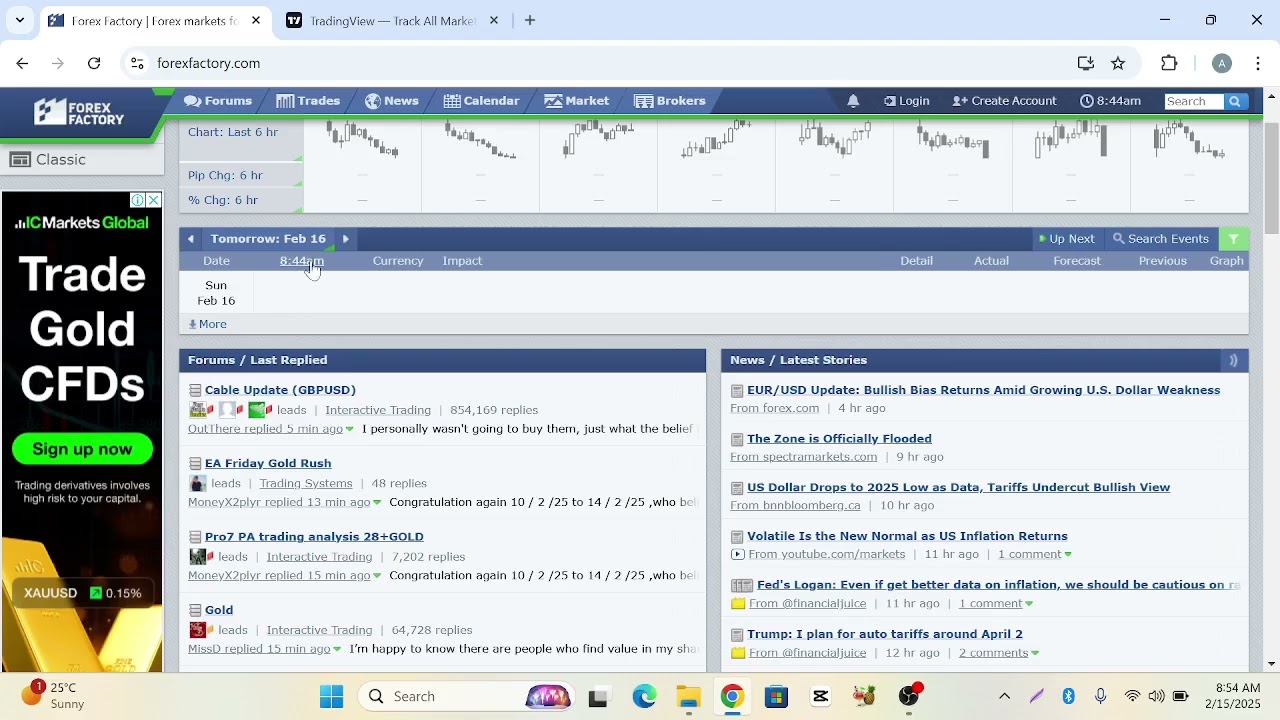
Task: Expand OutThere reply dropdown arrow
Action: pos(349,429)
